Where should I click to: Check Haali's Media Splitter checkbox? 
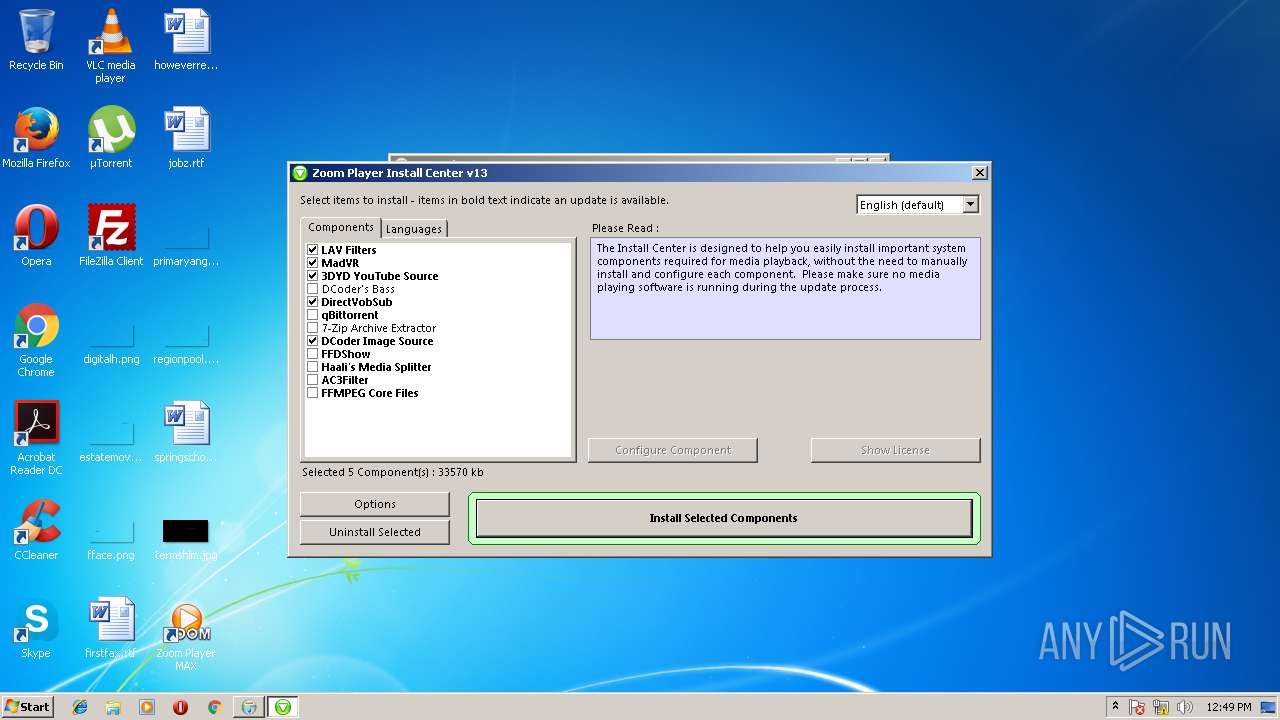(313, 367)
